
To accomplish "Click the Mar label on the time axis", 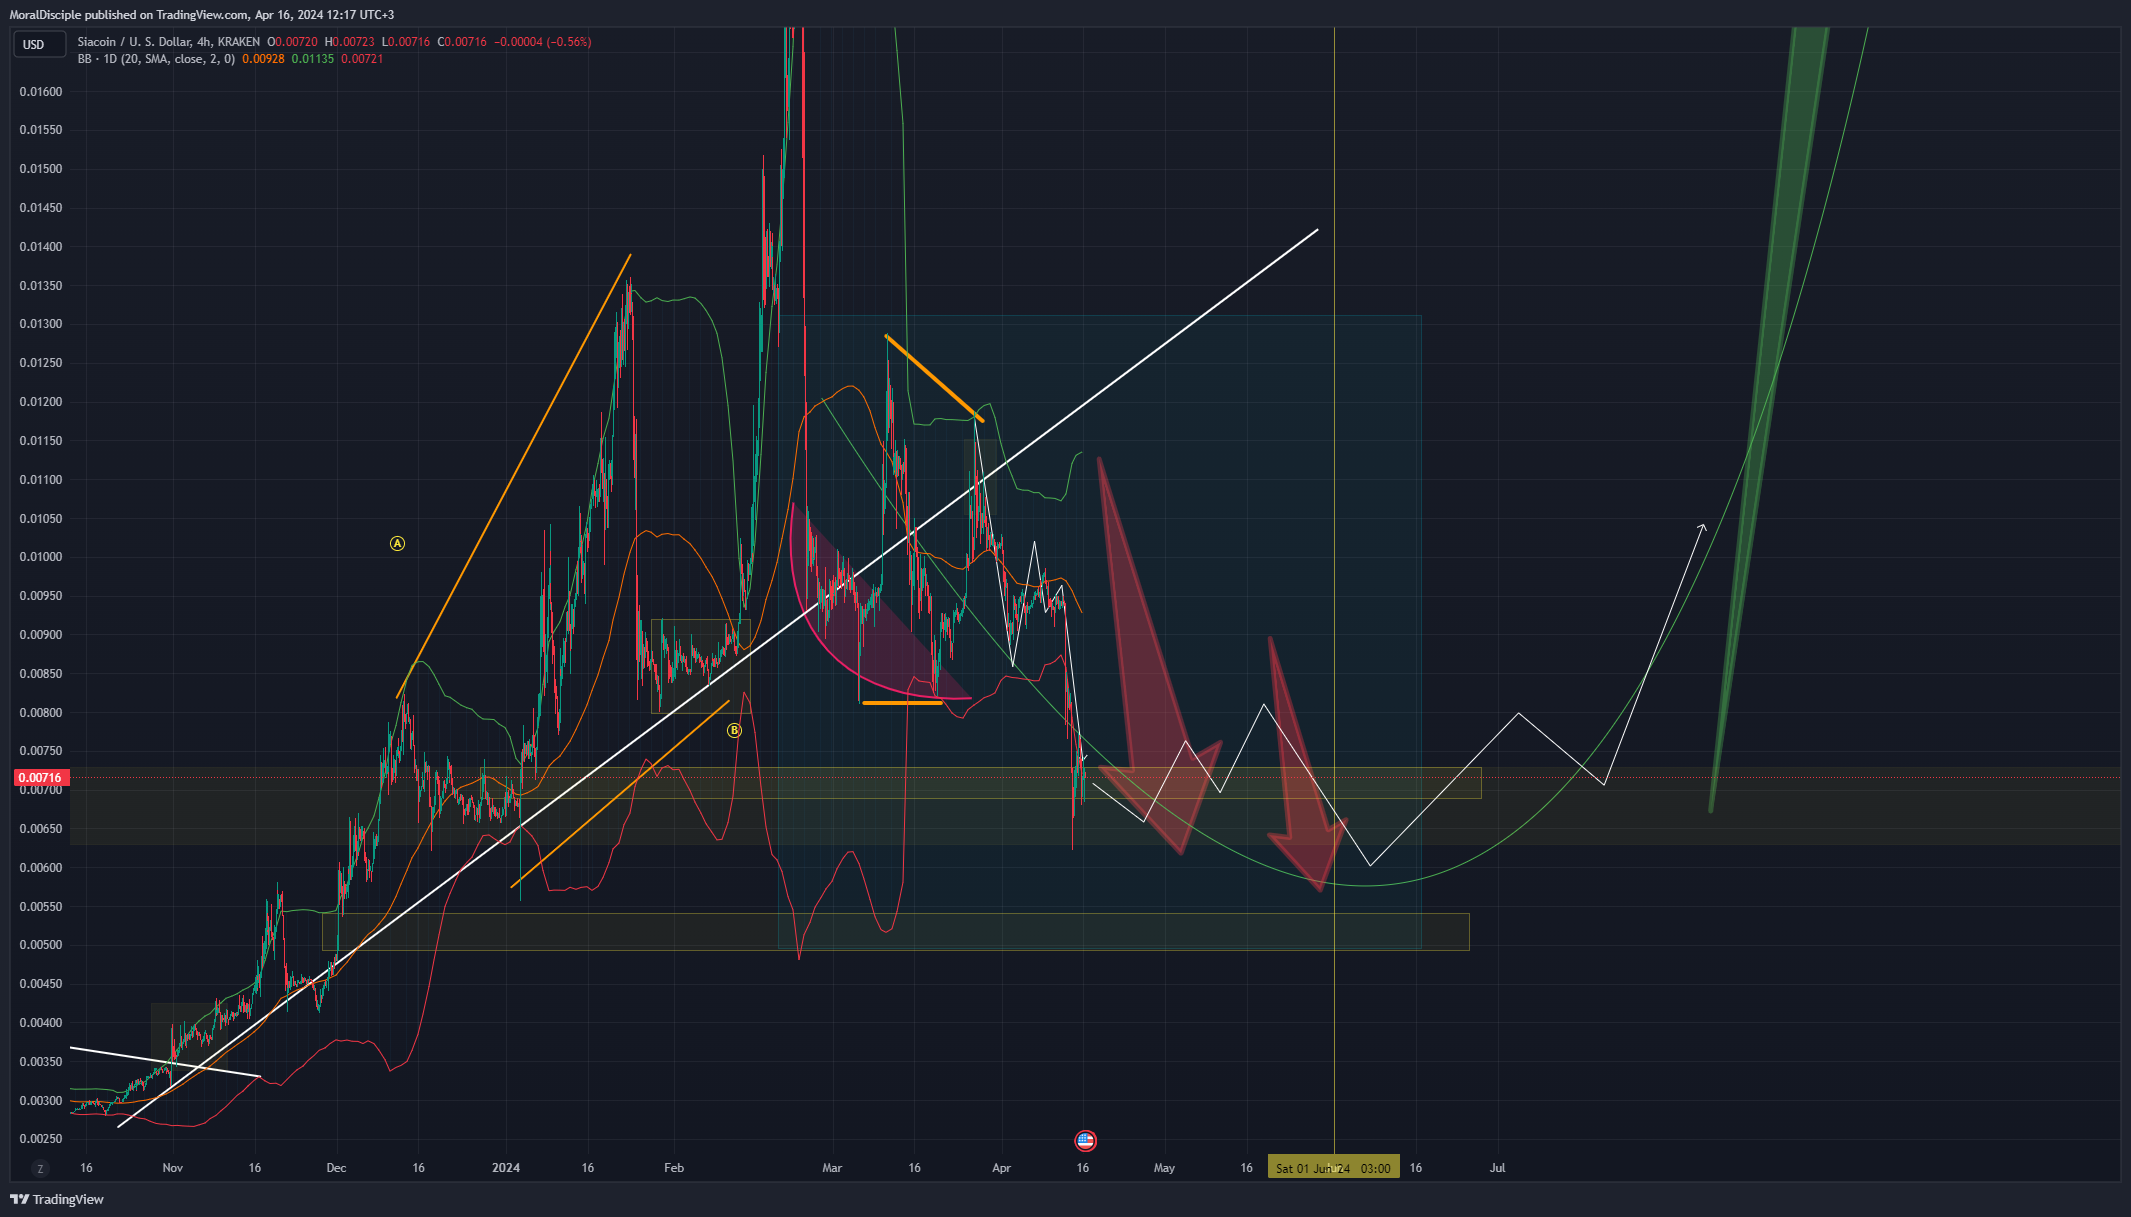I will (832, 1168).
